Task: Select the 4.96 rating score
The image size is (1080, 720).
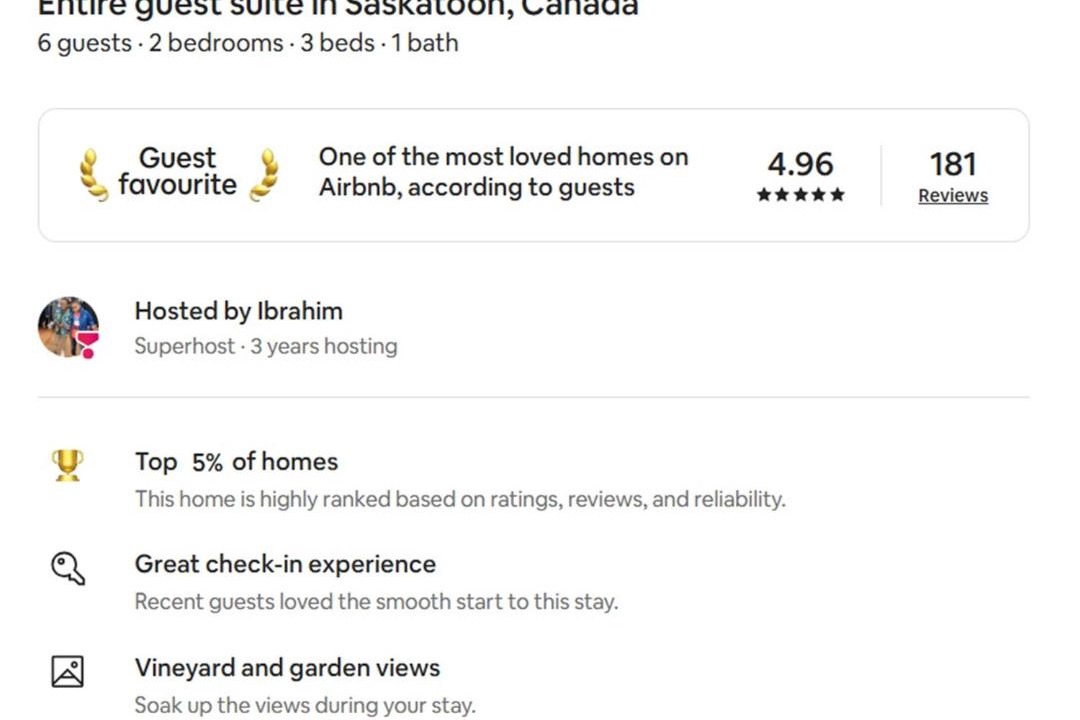Action: point(800,164)
